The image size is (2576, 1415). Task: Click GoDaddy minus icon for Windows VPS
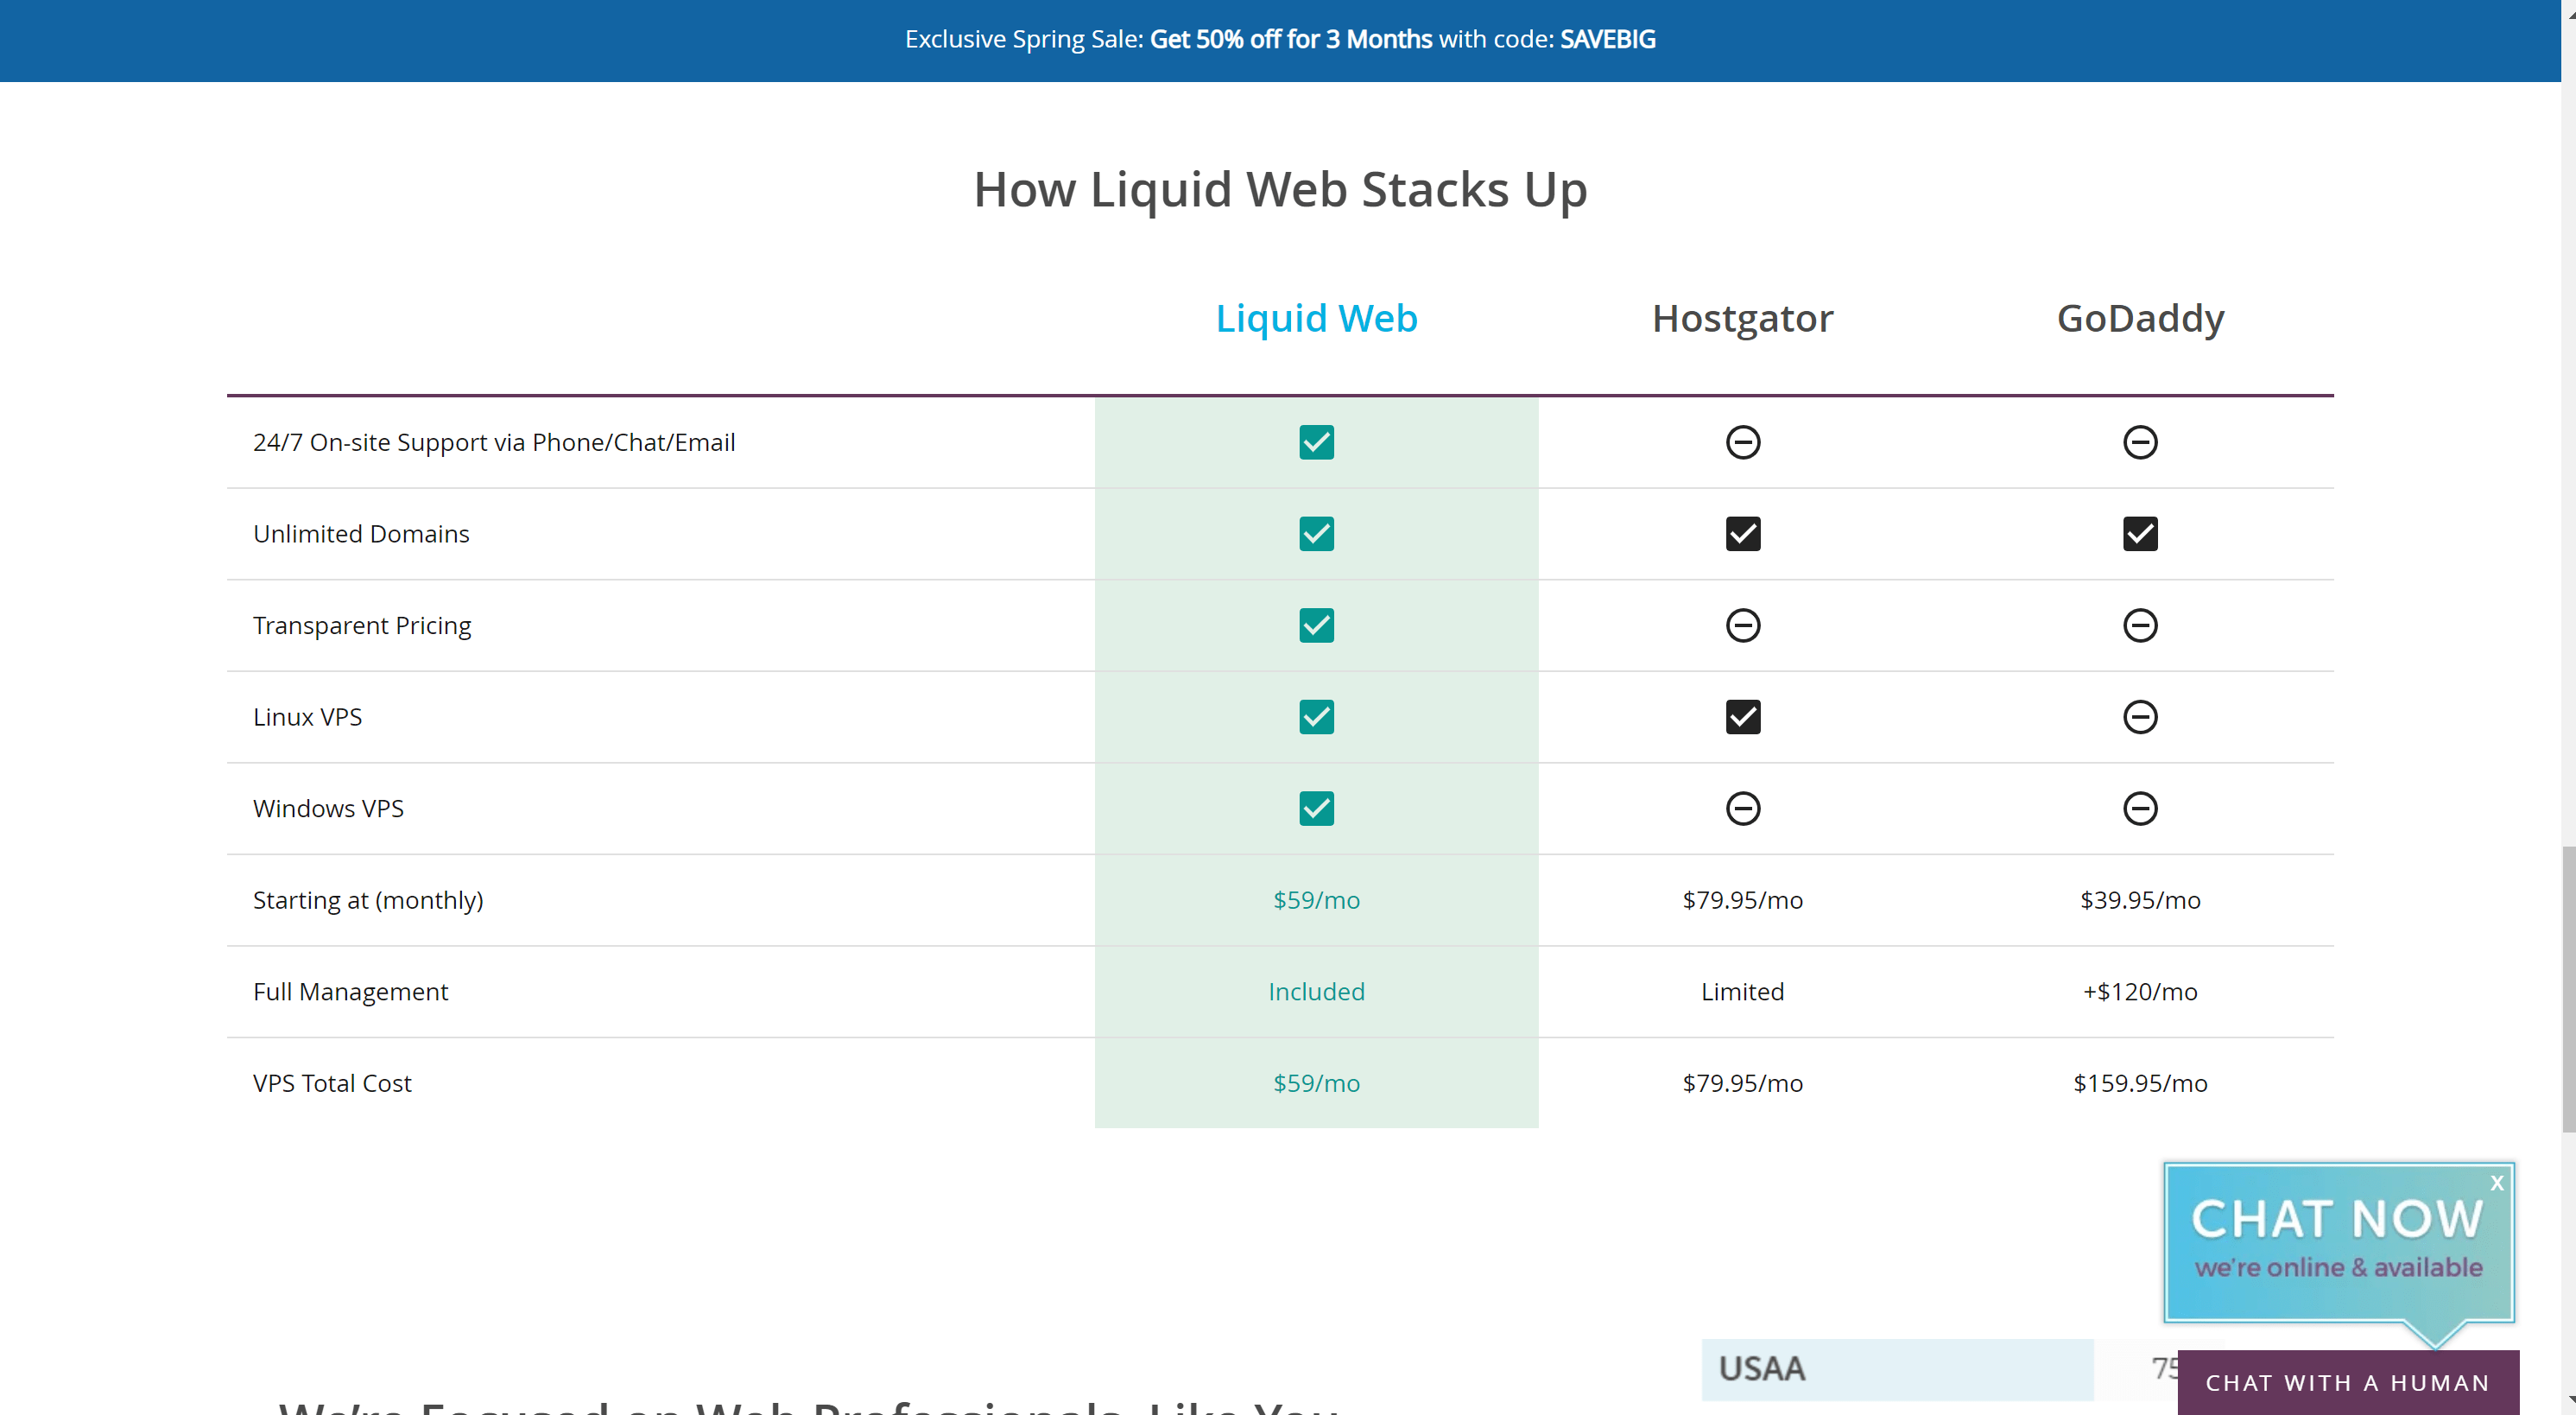(2140, 808)
